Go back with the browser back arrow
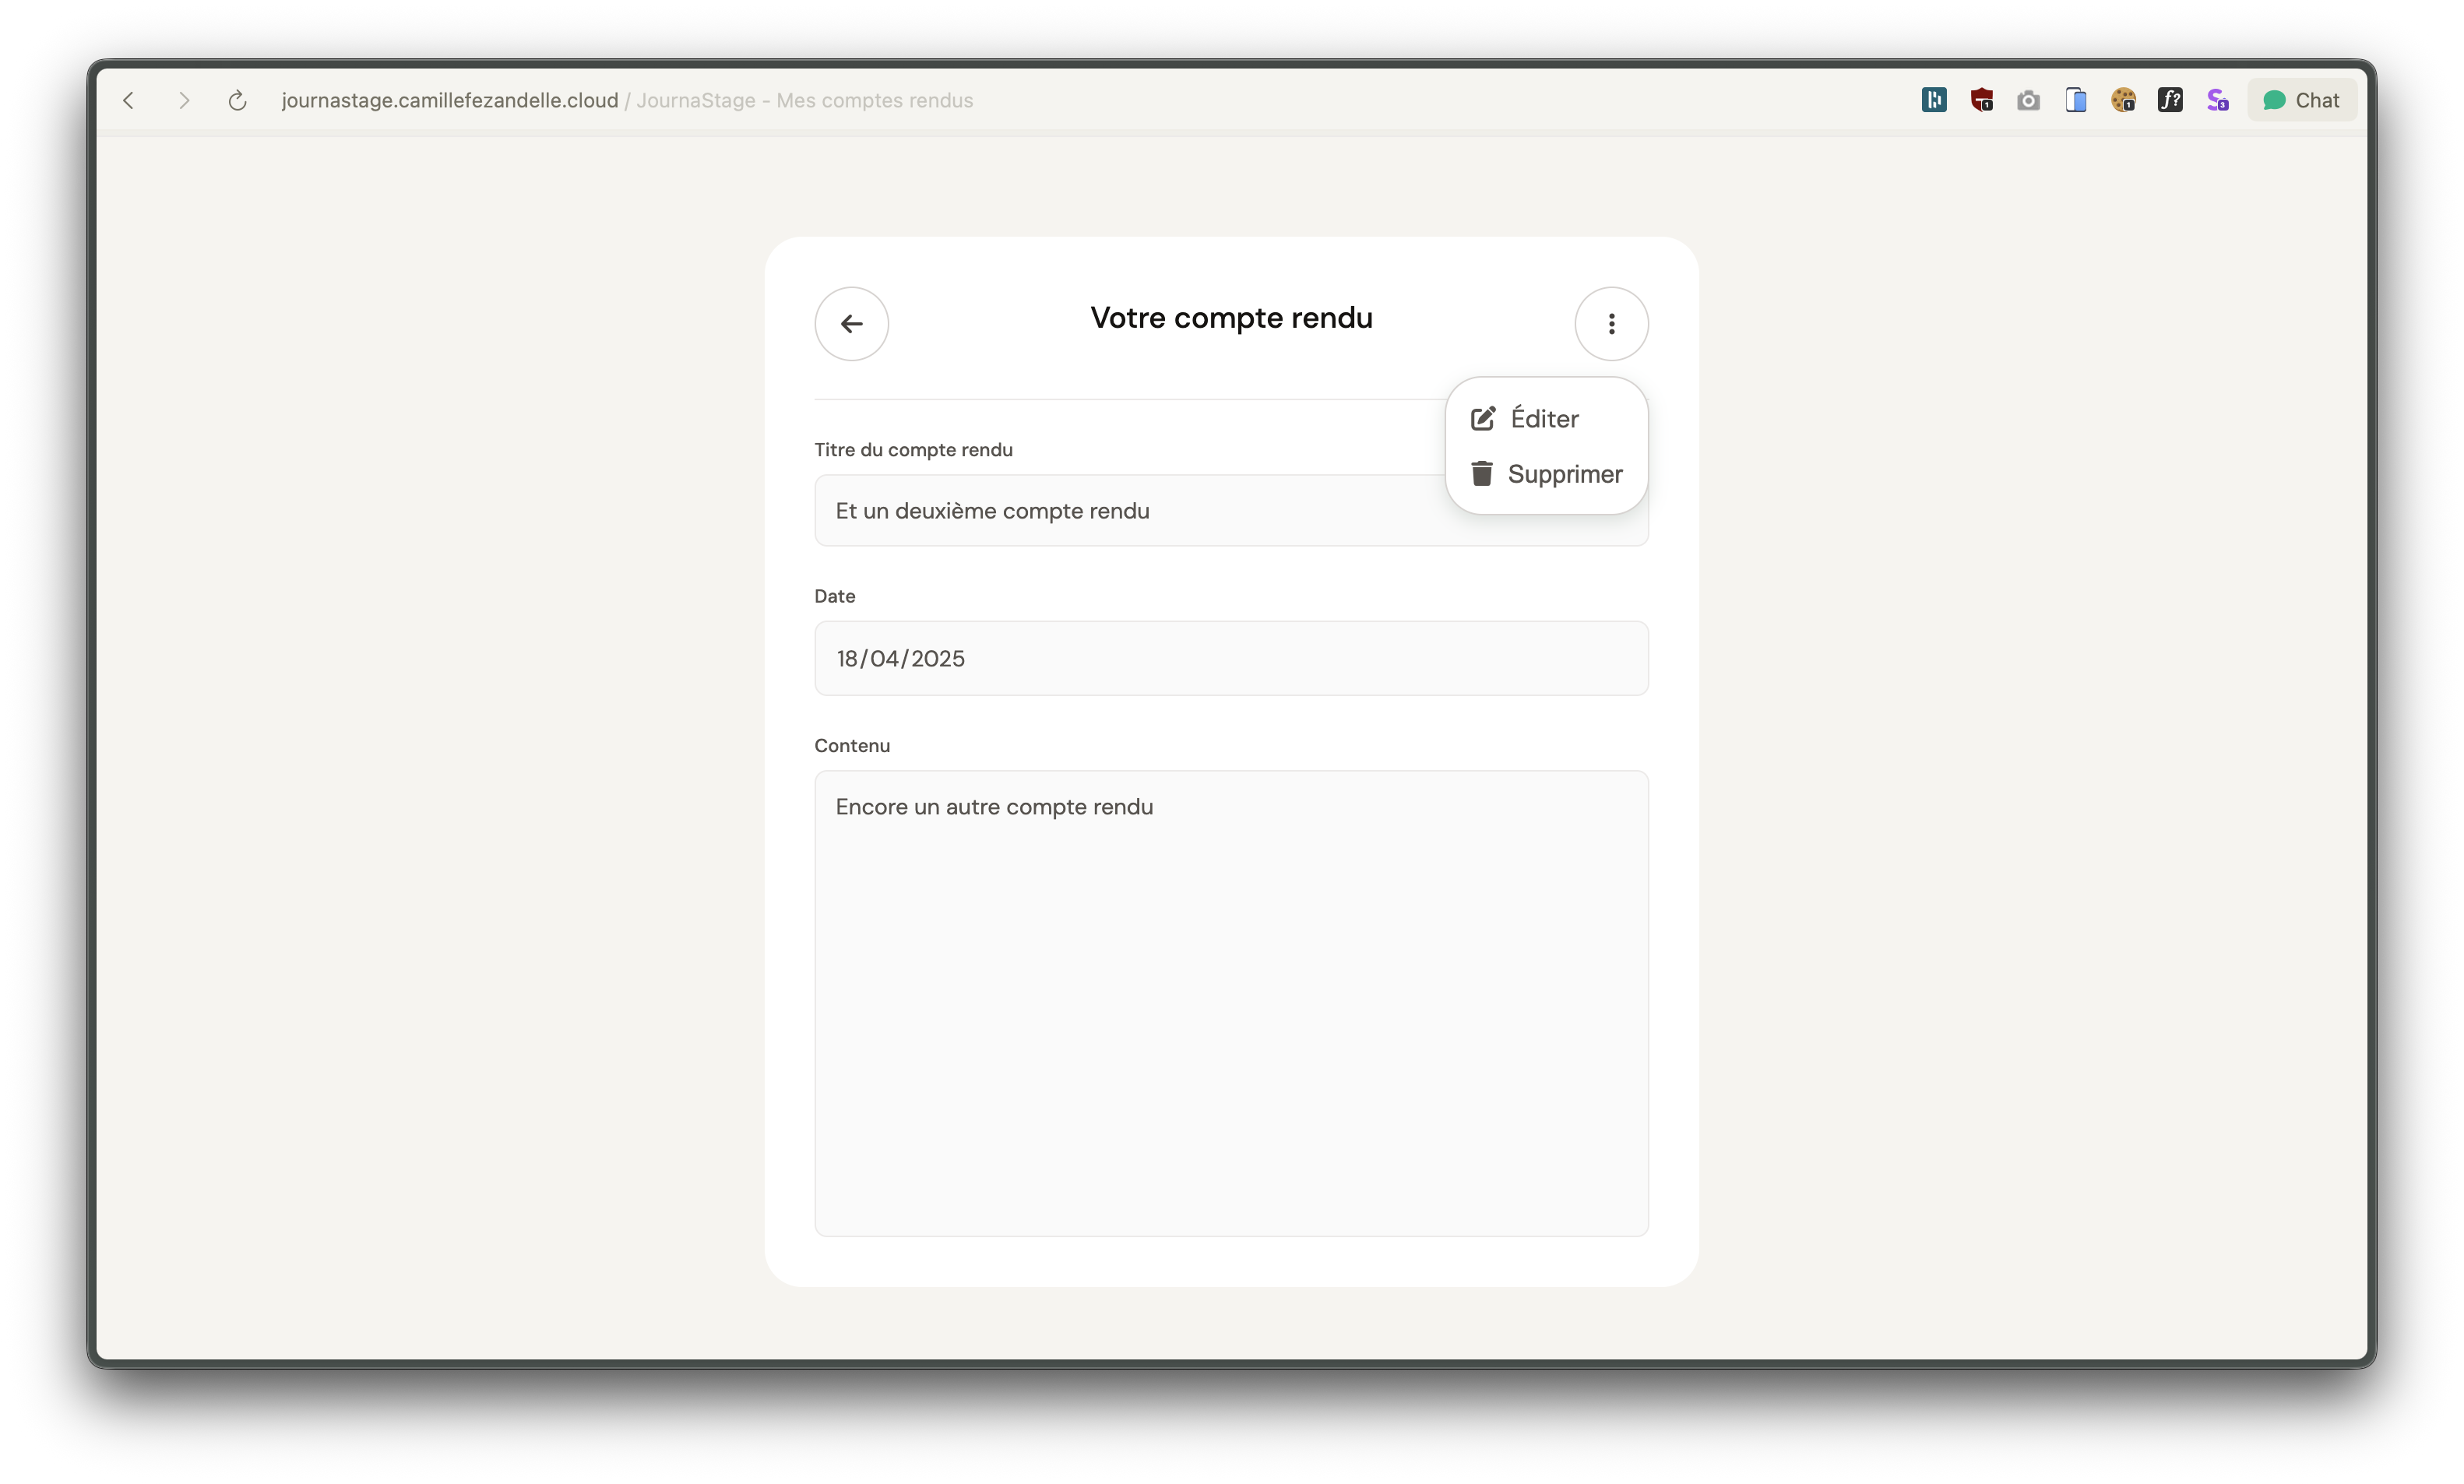The image size is (2464, 1484). [129, 100]
